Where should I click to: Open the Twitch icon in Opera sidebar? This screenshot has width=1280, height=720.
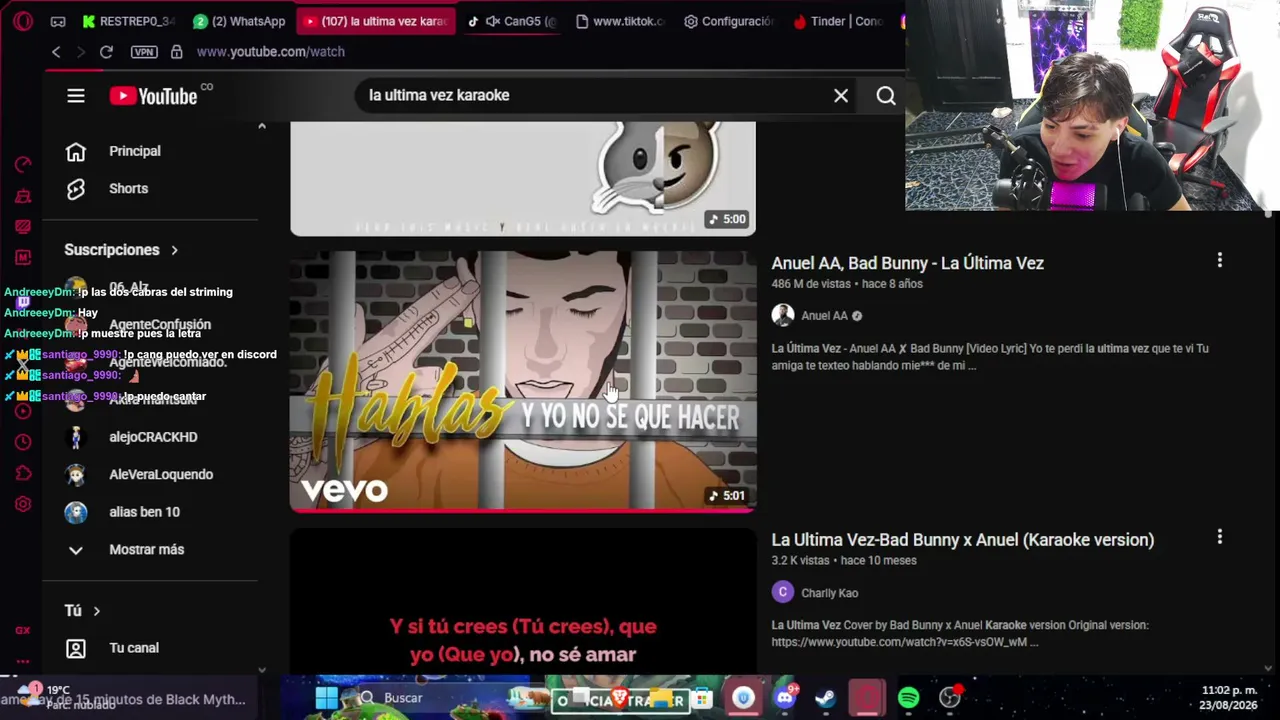point(23,301)
